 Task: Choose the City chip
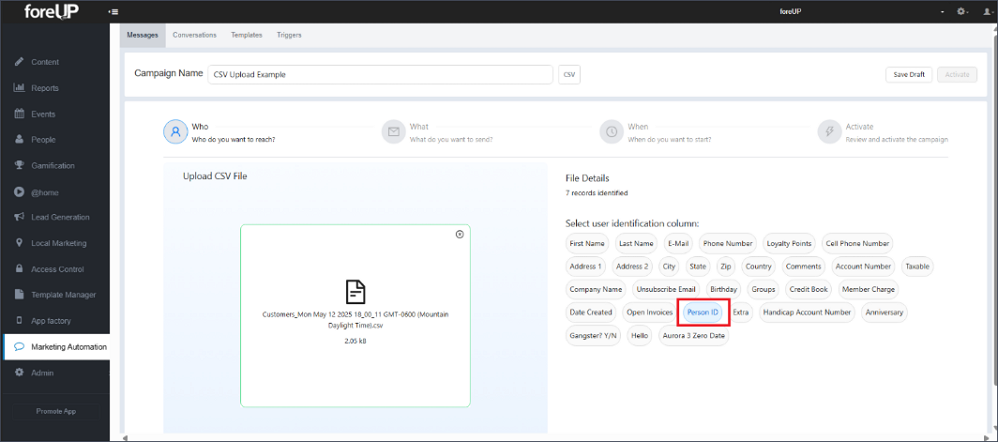669,266
